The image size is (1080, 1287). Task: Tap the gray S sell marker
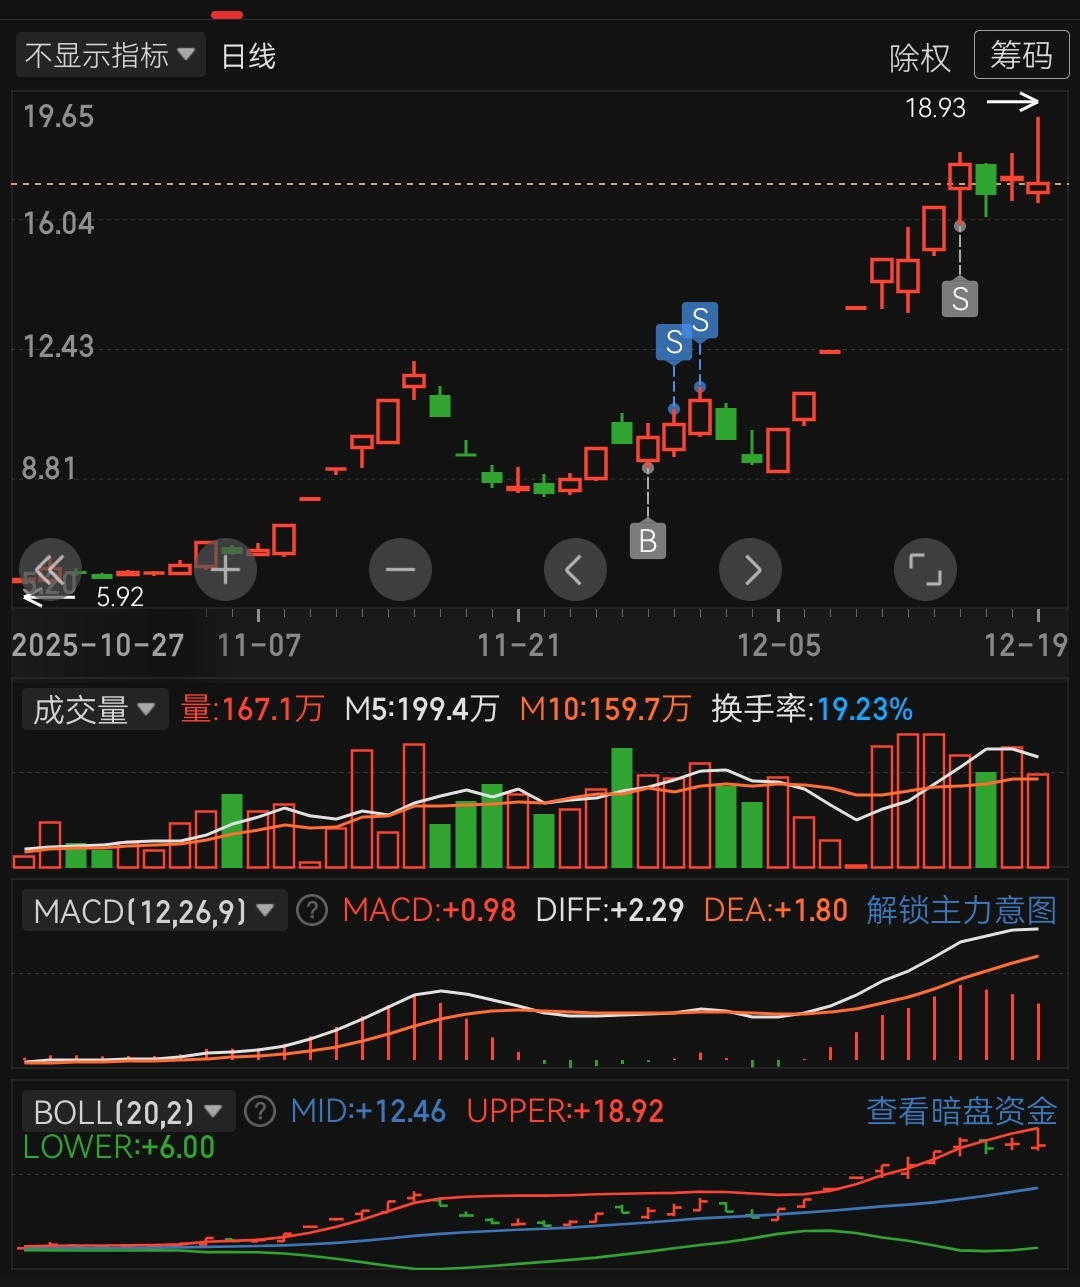960,298
